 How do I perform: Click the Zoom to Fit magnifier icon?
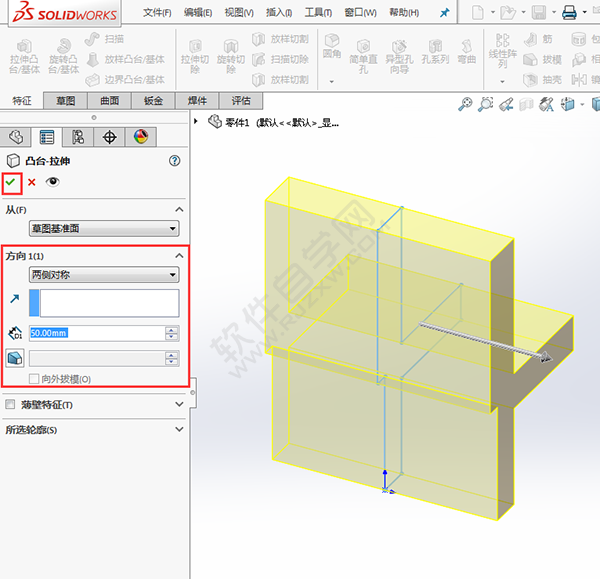tap(465, 104)
